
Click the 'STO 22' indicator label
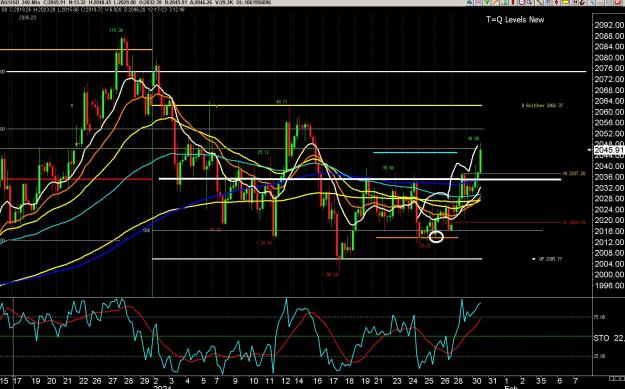(609, 338)
